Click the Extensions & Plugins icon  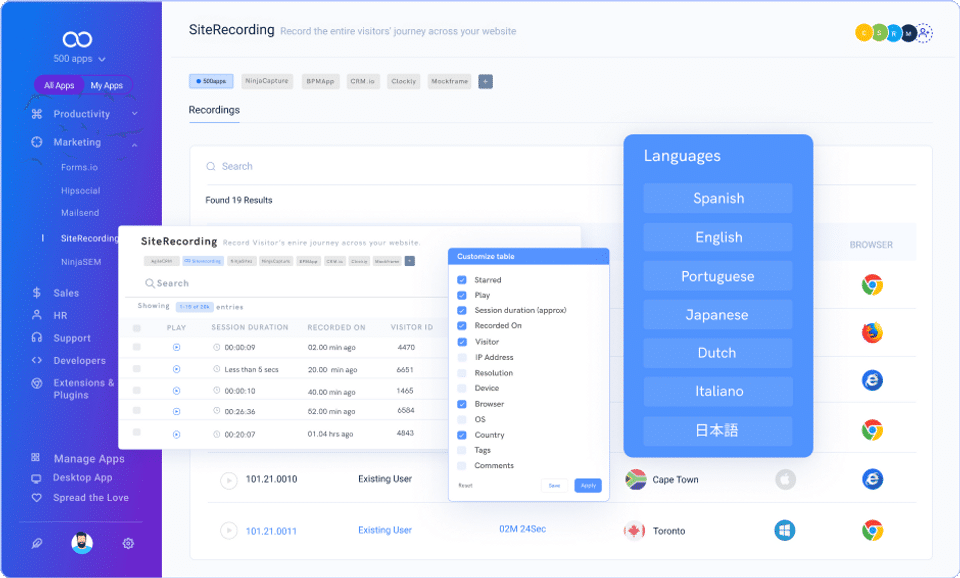tap(37, 383)
